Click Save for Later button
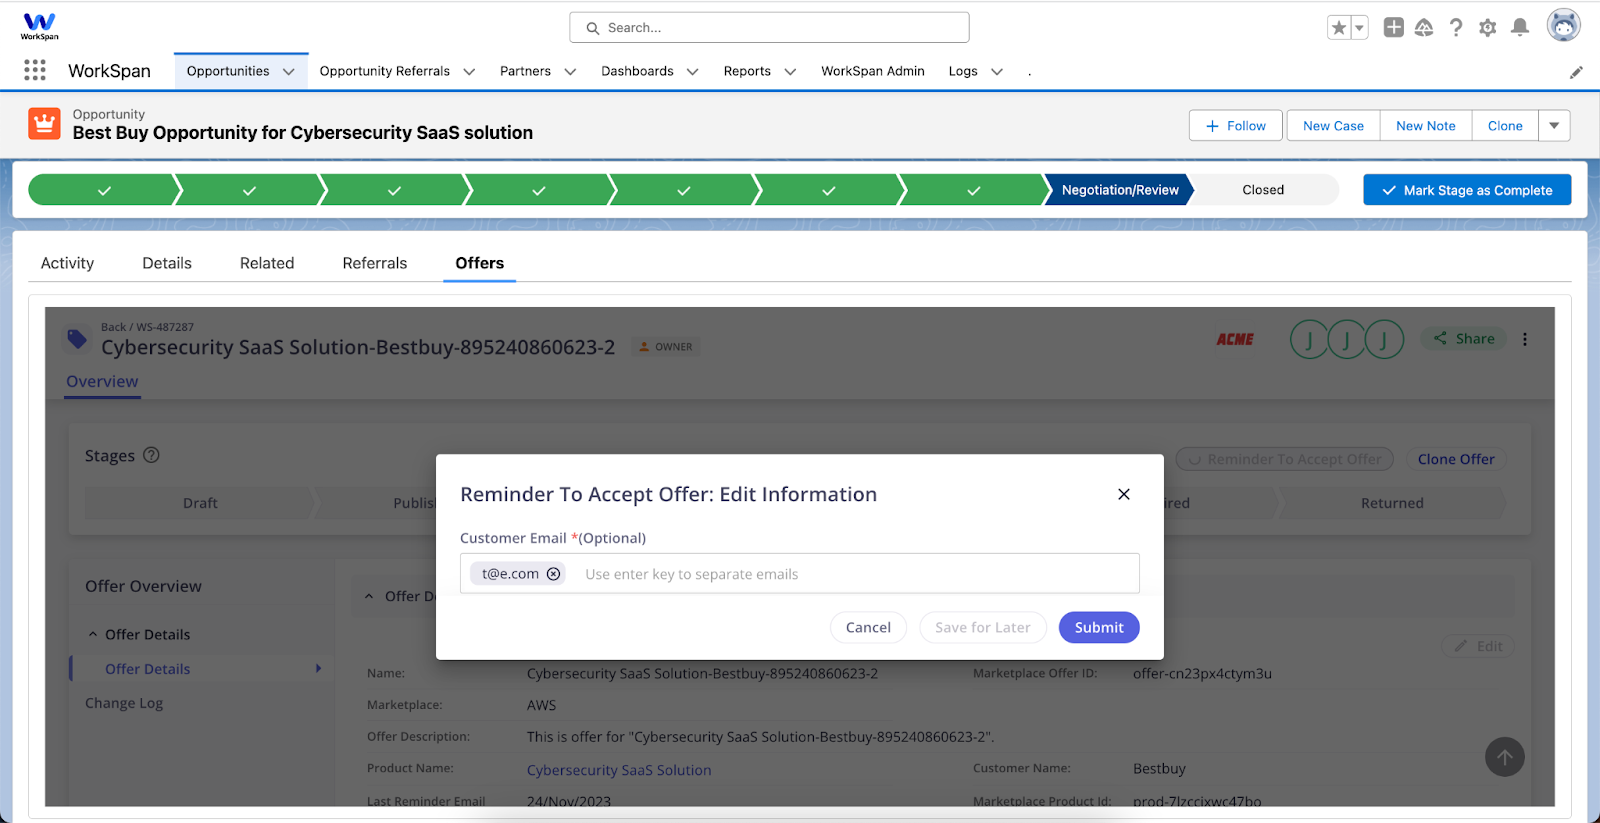The width and height of the screenshot is (1600, 823). click(983, 627)
